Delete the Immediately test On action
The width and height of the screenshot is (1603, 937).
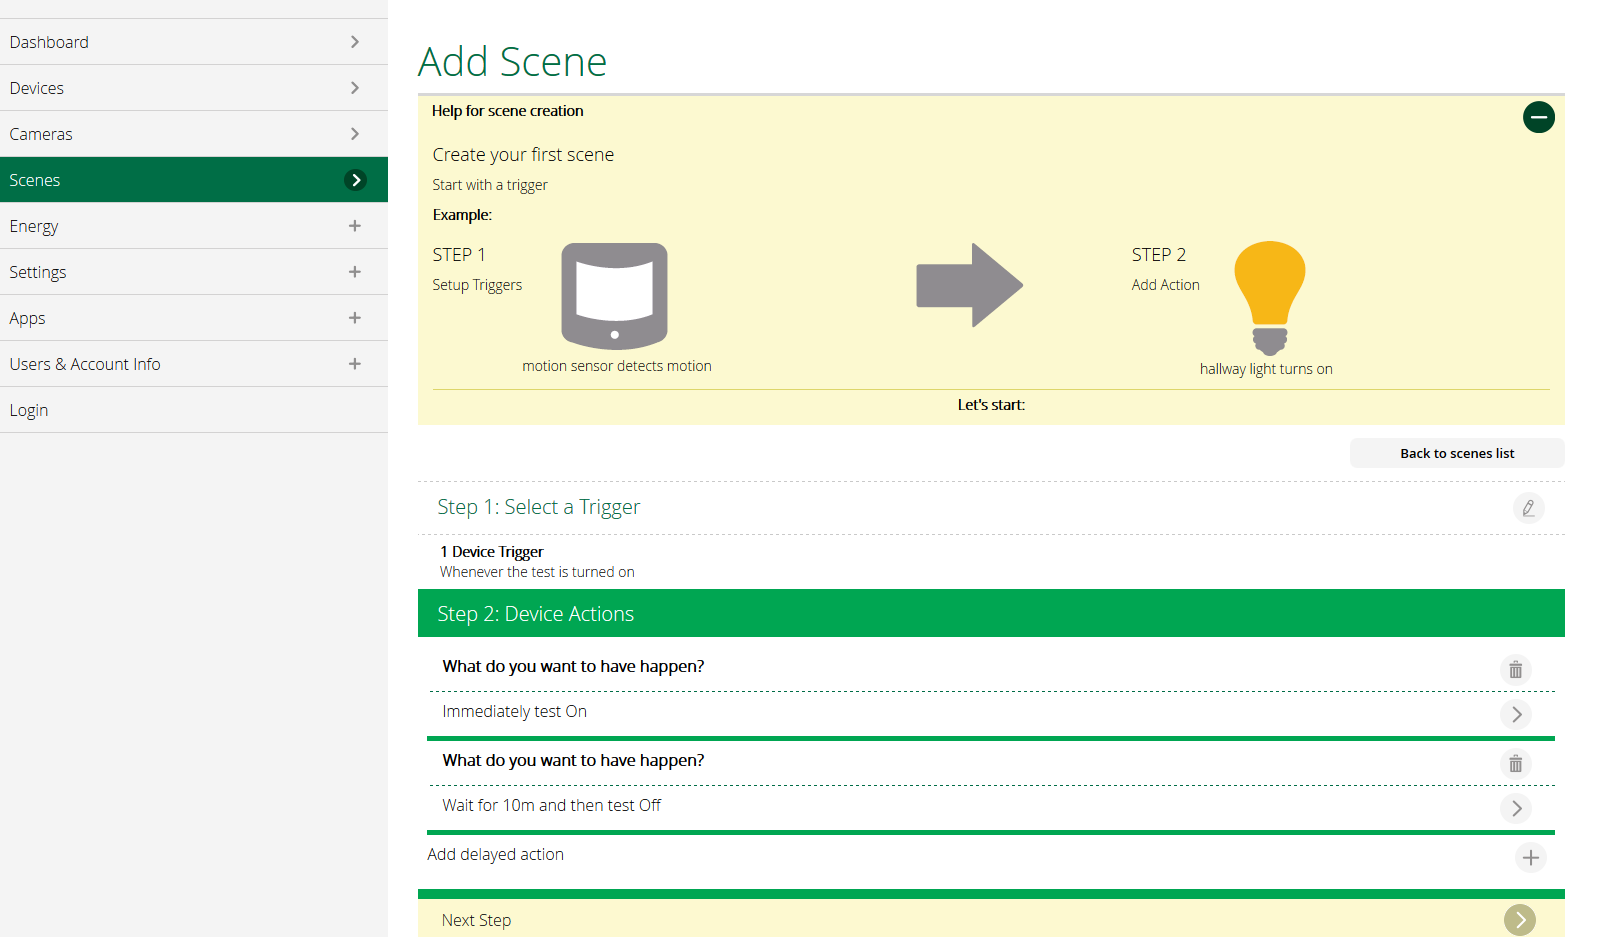pyautogui.click(x=1516, y=669)
